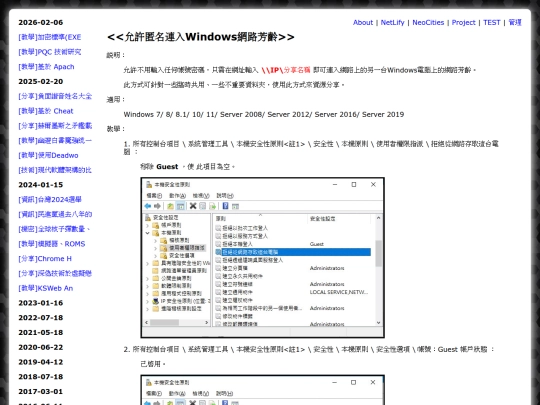Open 動作(A) menu in first embedded window
Image resolution: width=540 pixels, height=405 pixels.
[x=177, y=196]
